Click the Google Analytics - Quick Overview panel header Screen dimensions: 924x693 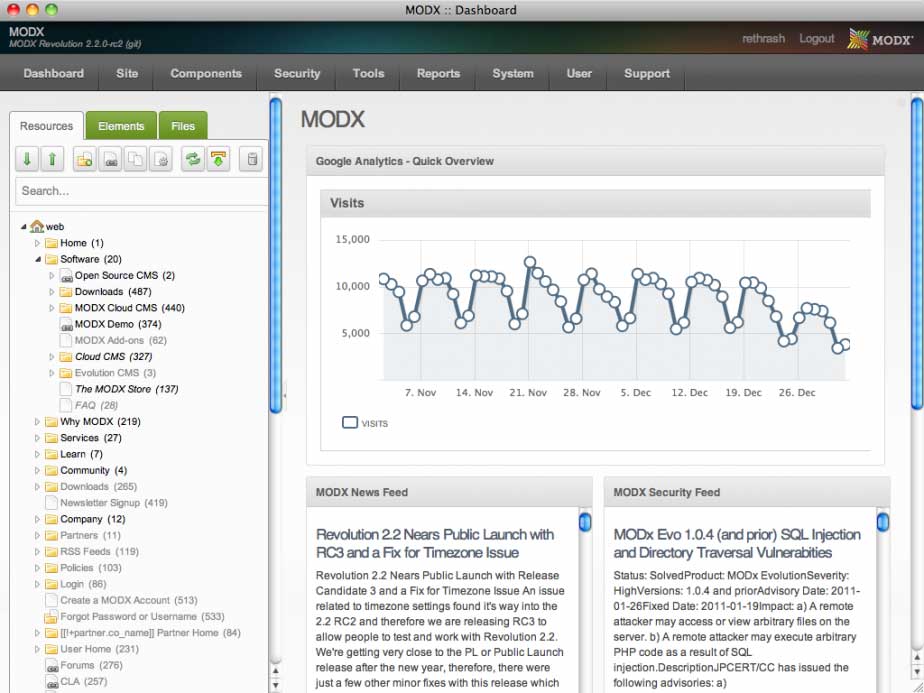(x=595, y=161)
